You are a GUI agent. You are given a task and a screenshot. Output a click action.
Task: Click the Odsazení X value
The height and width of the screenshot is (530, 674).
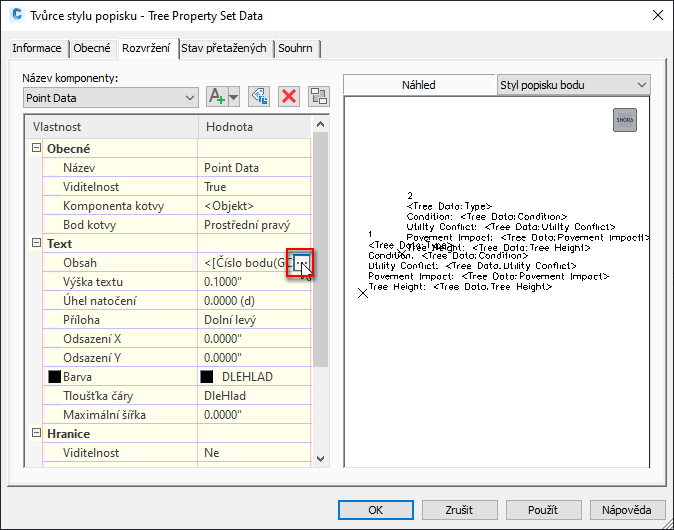click(254, 338)
